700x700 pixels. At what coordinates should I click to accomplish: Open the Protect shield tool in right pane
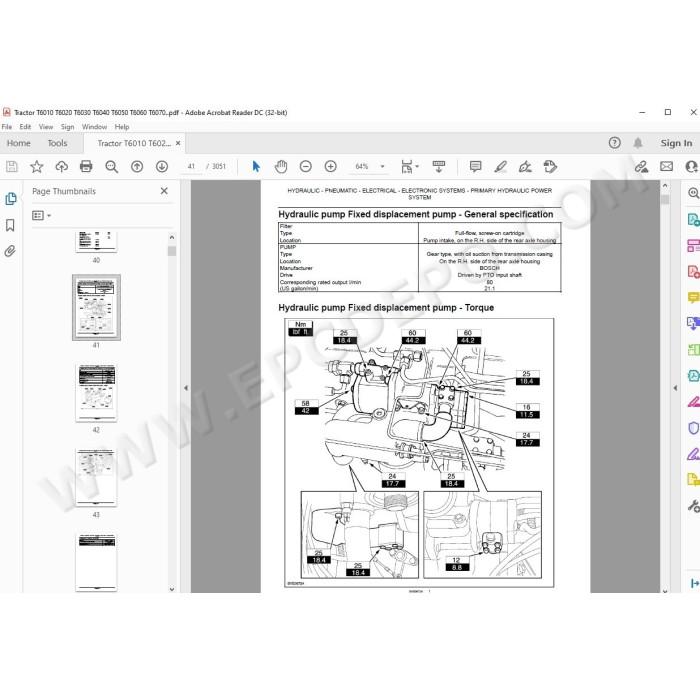[693, 428]
